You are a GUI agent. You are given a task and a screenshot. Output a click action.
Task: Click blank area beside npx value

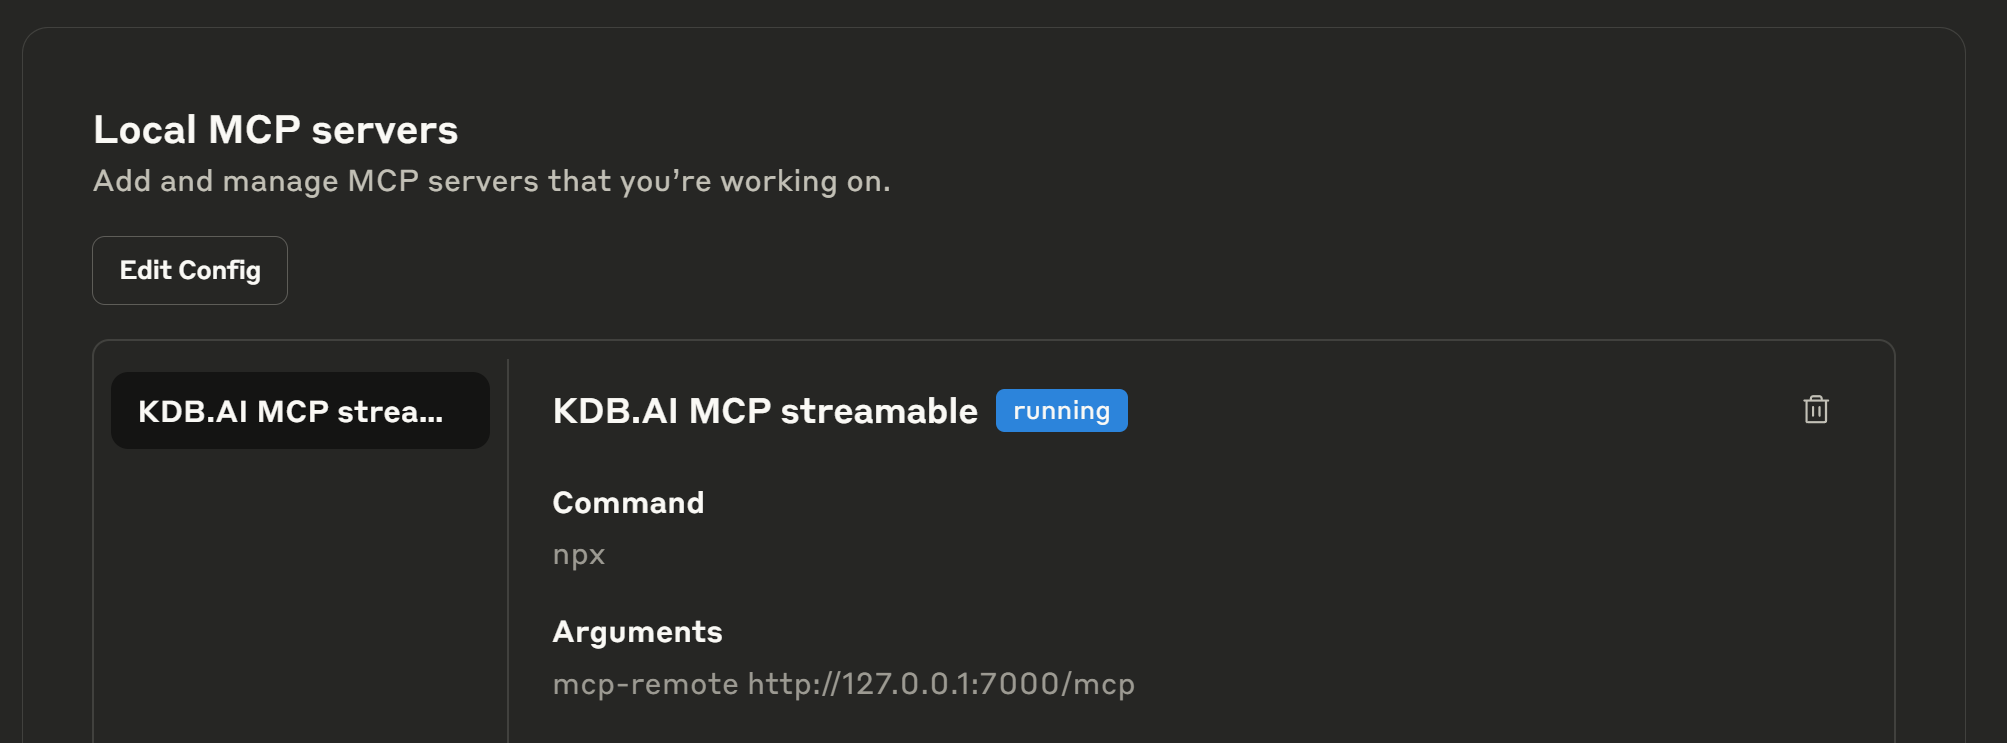coord(1100,555)
